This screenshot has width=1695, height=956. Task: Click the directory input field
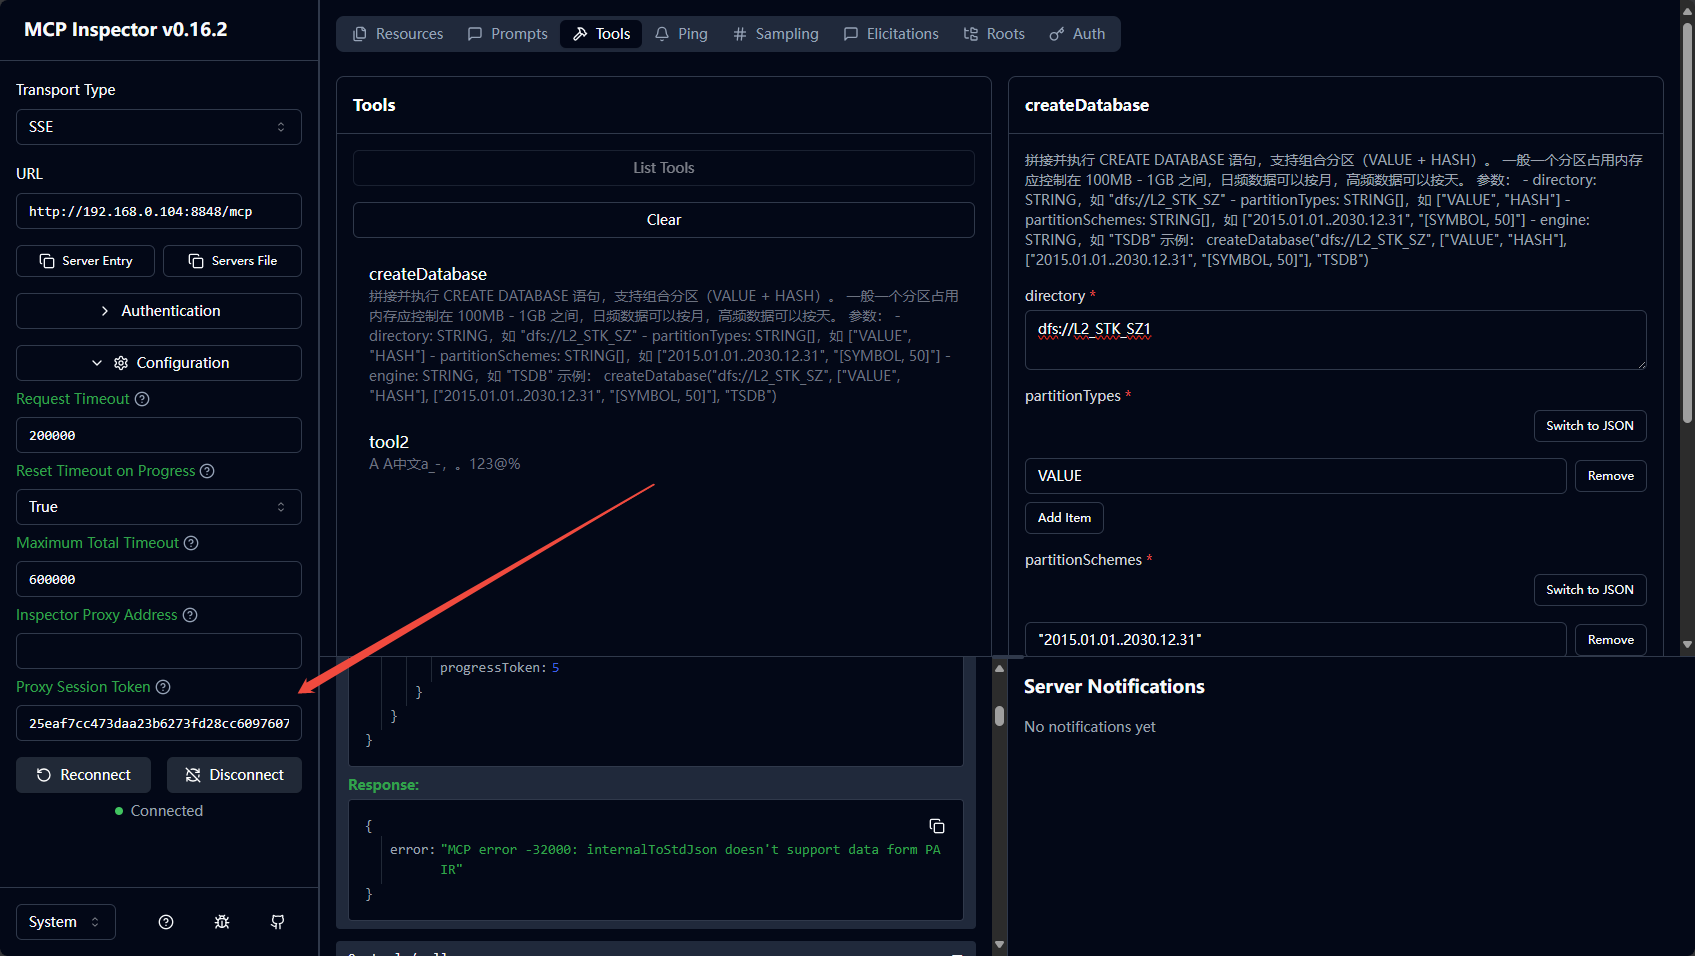pos(1335,340)
